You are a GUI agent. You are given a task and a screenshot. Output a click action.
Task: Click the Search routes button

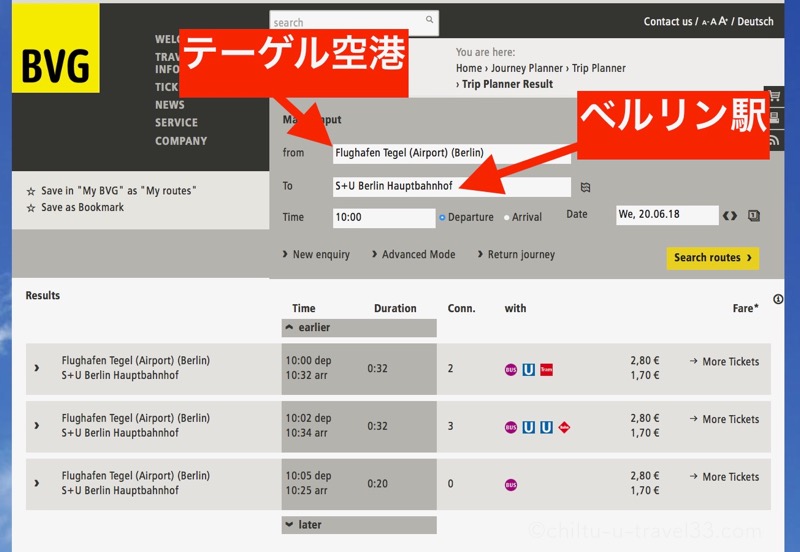coord(713,258)
